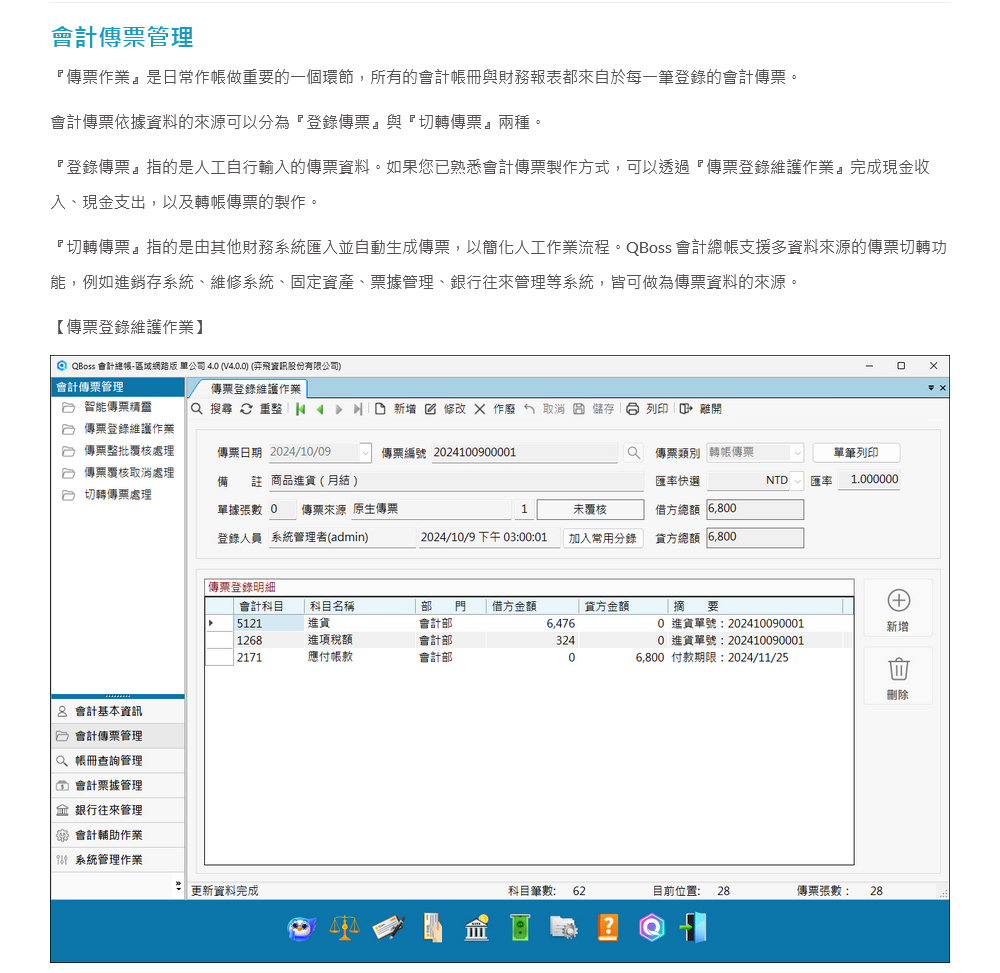The image size is (1000, 973).
Task: Click the 科目名稱 column header
Action: [360, 606]
